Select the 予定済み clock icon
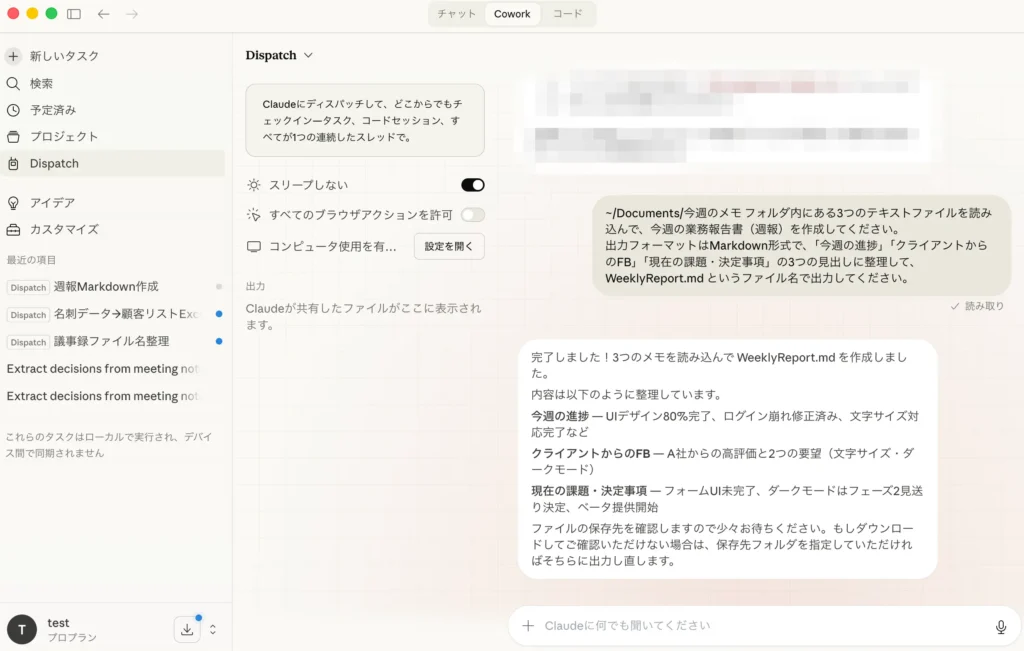The width and height of the screenshot is (1024, 651). tap(13, 110)
